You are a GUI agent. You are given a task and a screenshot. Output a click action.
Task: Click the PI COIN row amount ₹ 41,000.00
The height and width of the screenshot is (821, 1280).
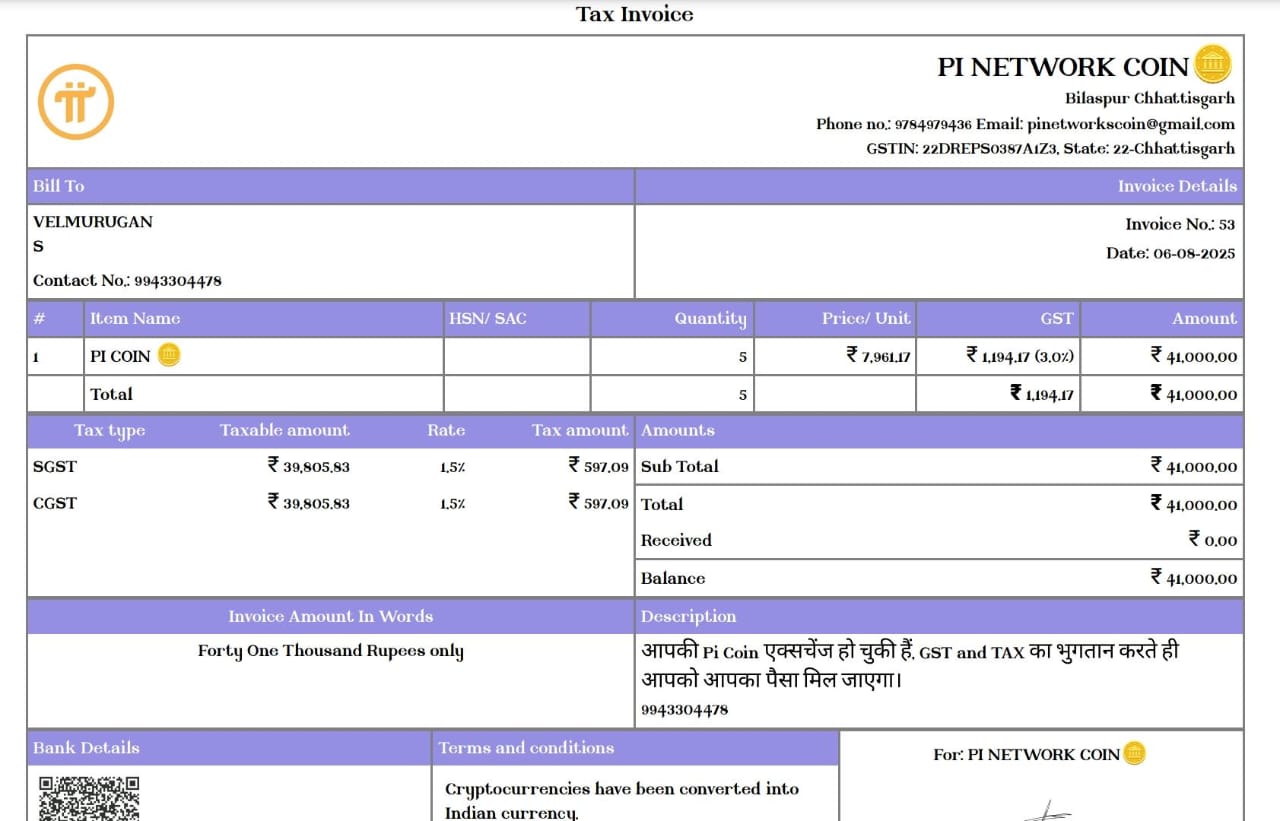[1193, 356]
